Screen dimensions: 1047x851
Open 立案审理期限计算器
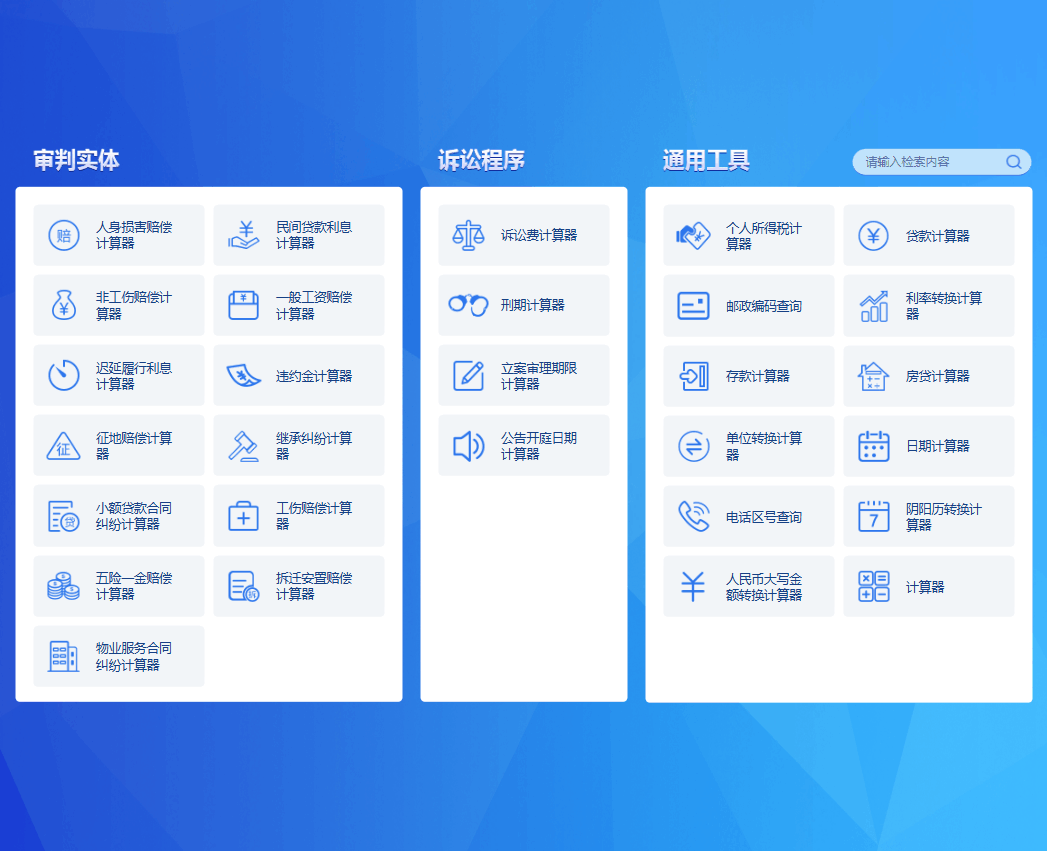[x=524, y=376]
